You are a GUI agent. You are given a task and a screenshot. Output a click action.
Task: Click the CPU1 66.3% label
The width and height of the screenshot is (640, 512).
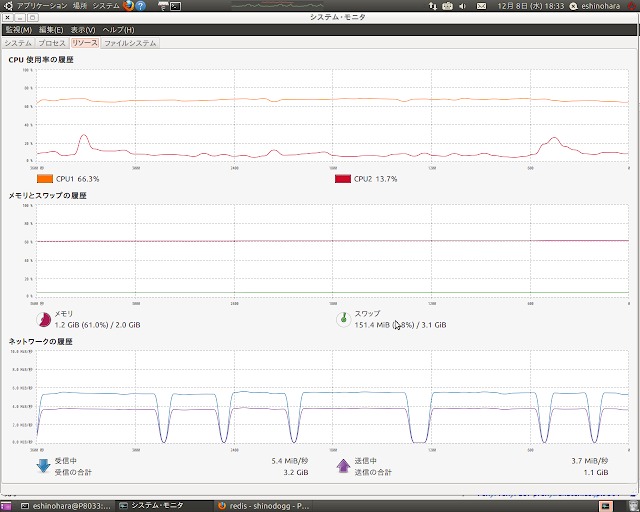78,179
